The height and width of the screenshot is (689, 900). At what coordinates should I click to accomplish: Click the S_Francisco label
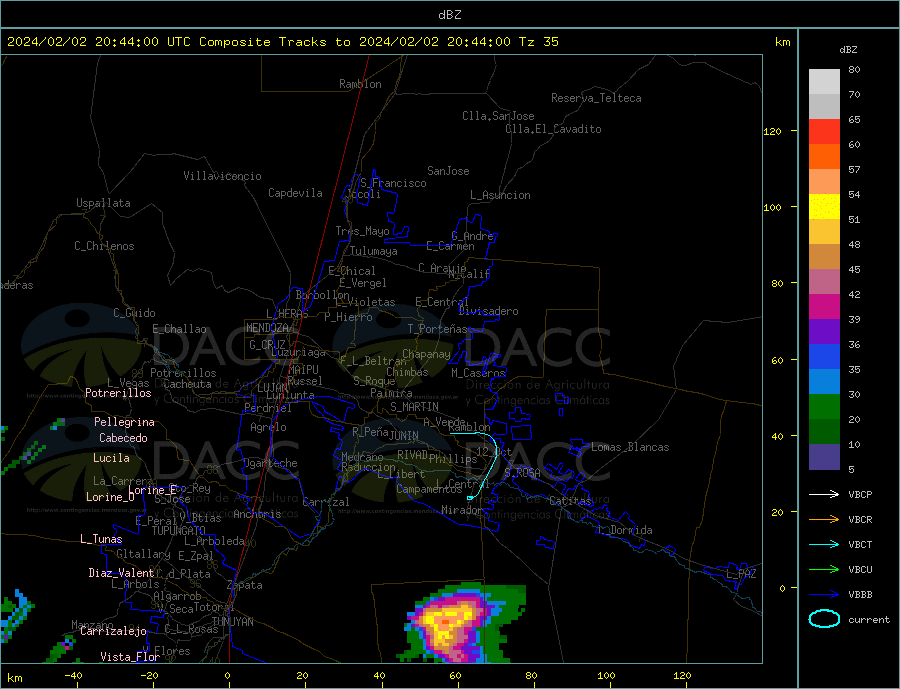pyautogui.click(x=393, y=184)
